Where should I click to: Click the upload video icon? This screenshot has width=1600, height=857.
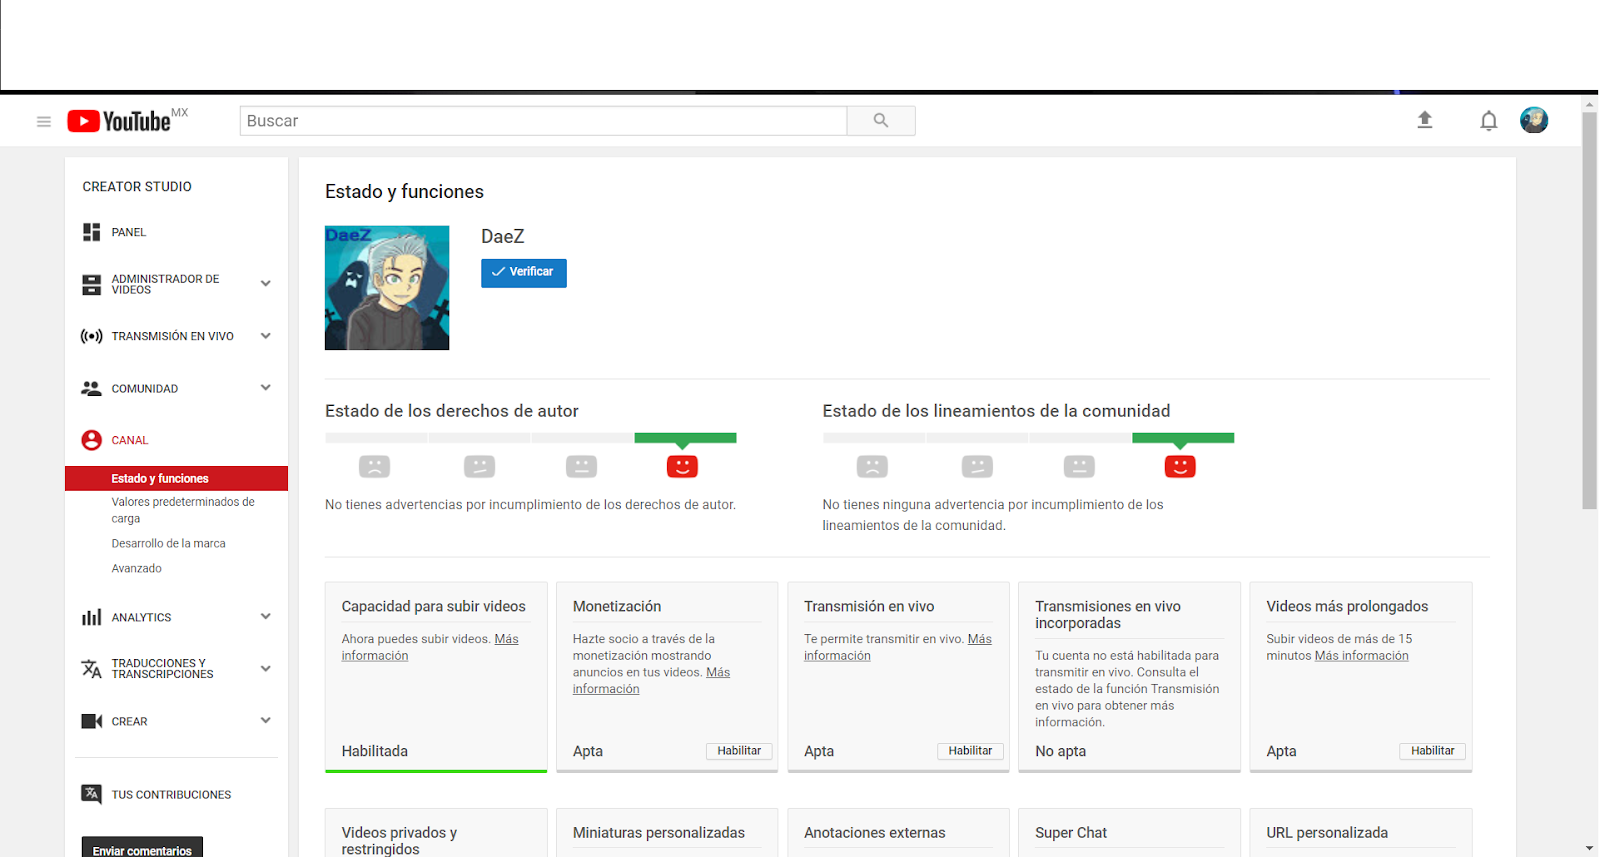tap(1425, 120)
